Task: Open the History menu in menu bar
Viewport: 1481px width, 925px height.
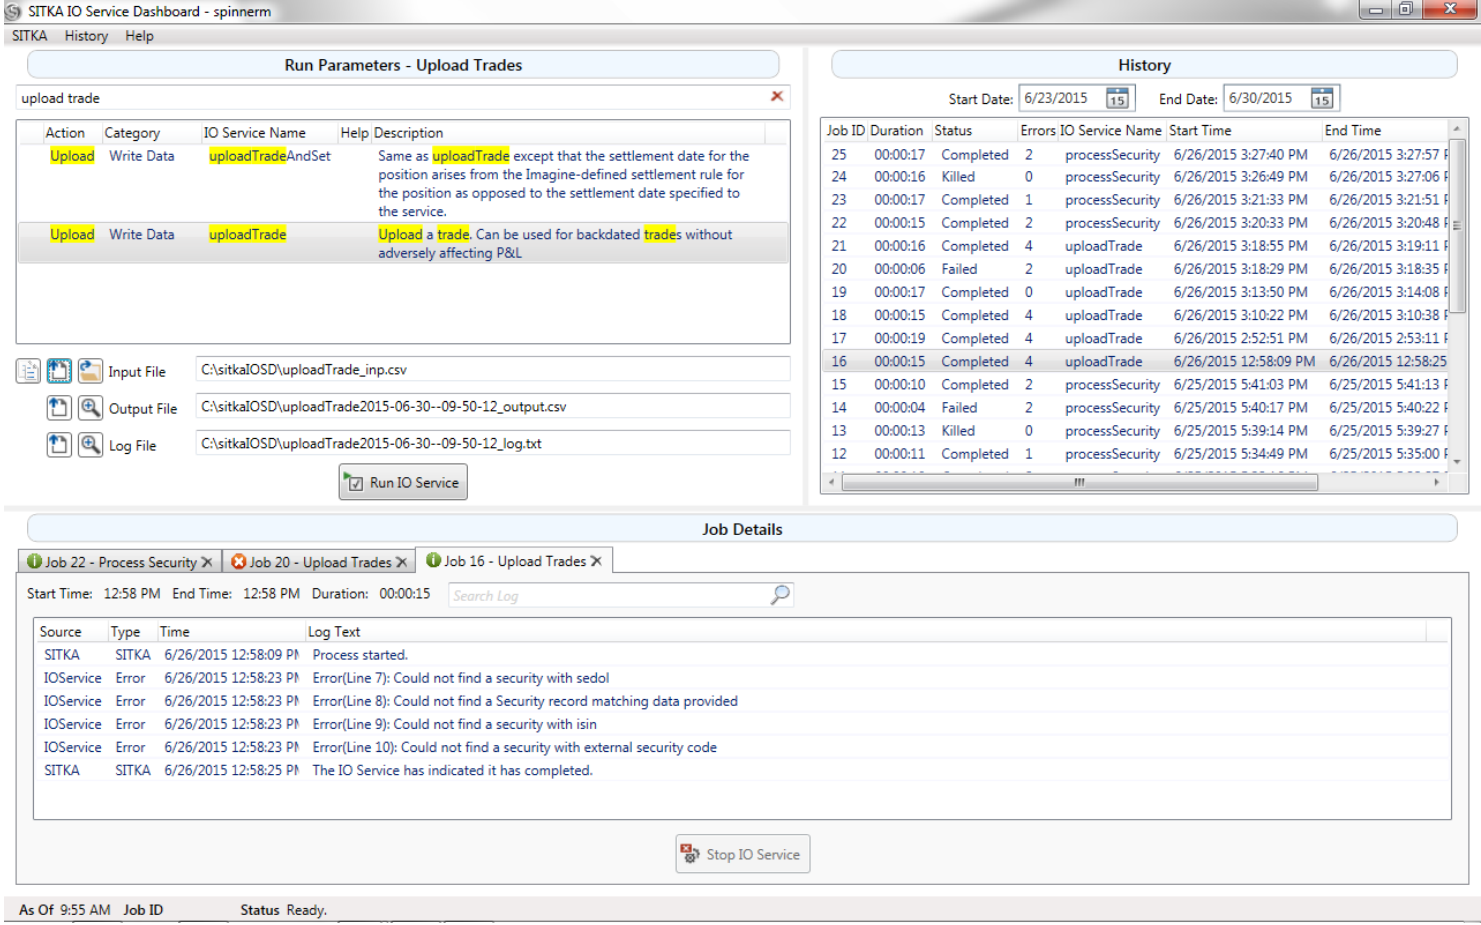Action: (x=86, y=36)
